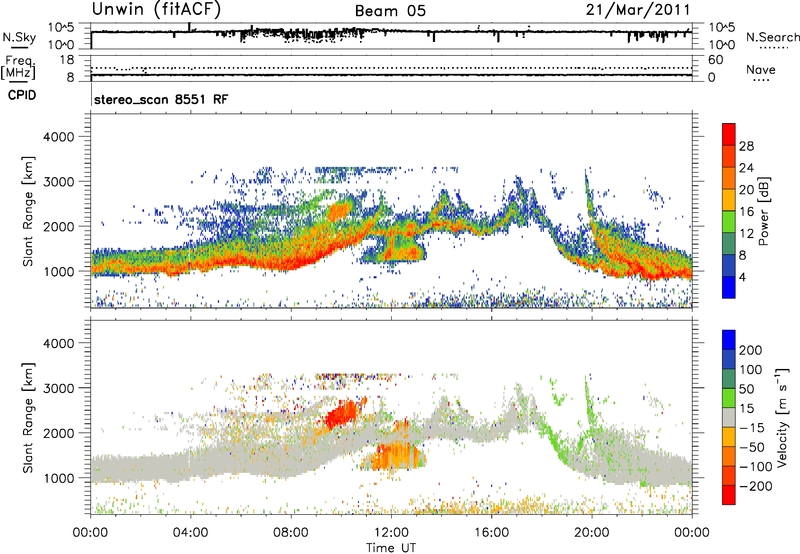The width and height of the screenshot is (800, 554).
Task: Click the '3000' tick of velocity panel
Action: (x=58, y=388)
